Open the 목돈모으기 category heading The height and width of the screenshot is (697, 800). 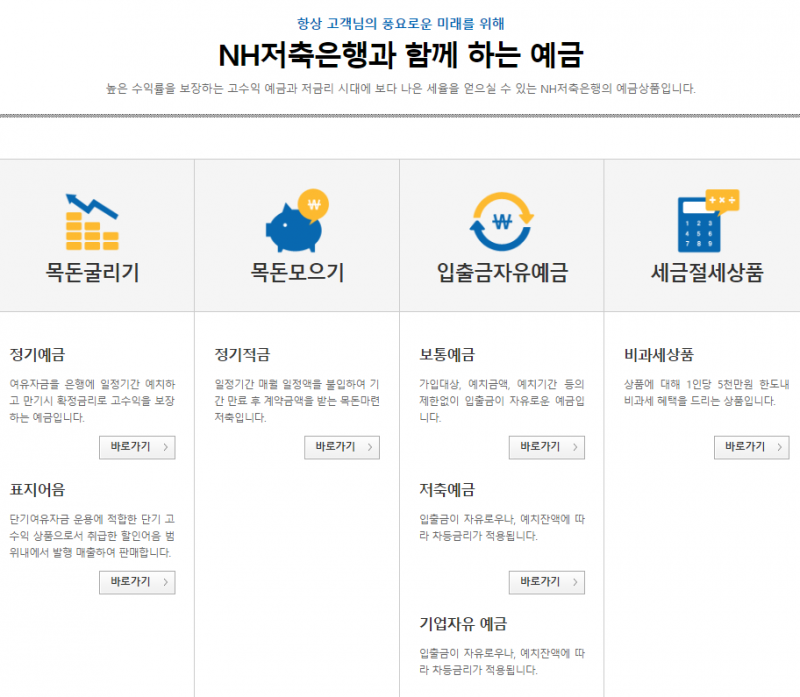(297, 272)
